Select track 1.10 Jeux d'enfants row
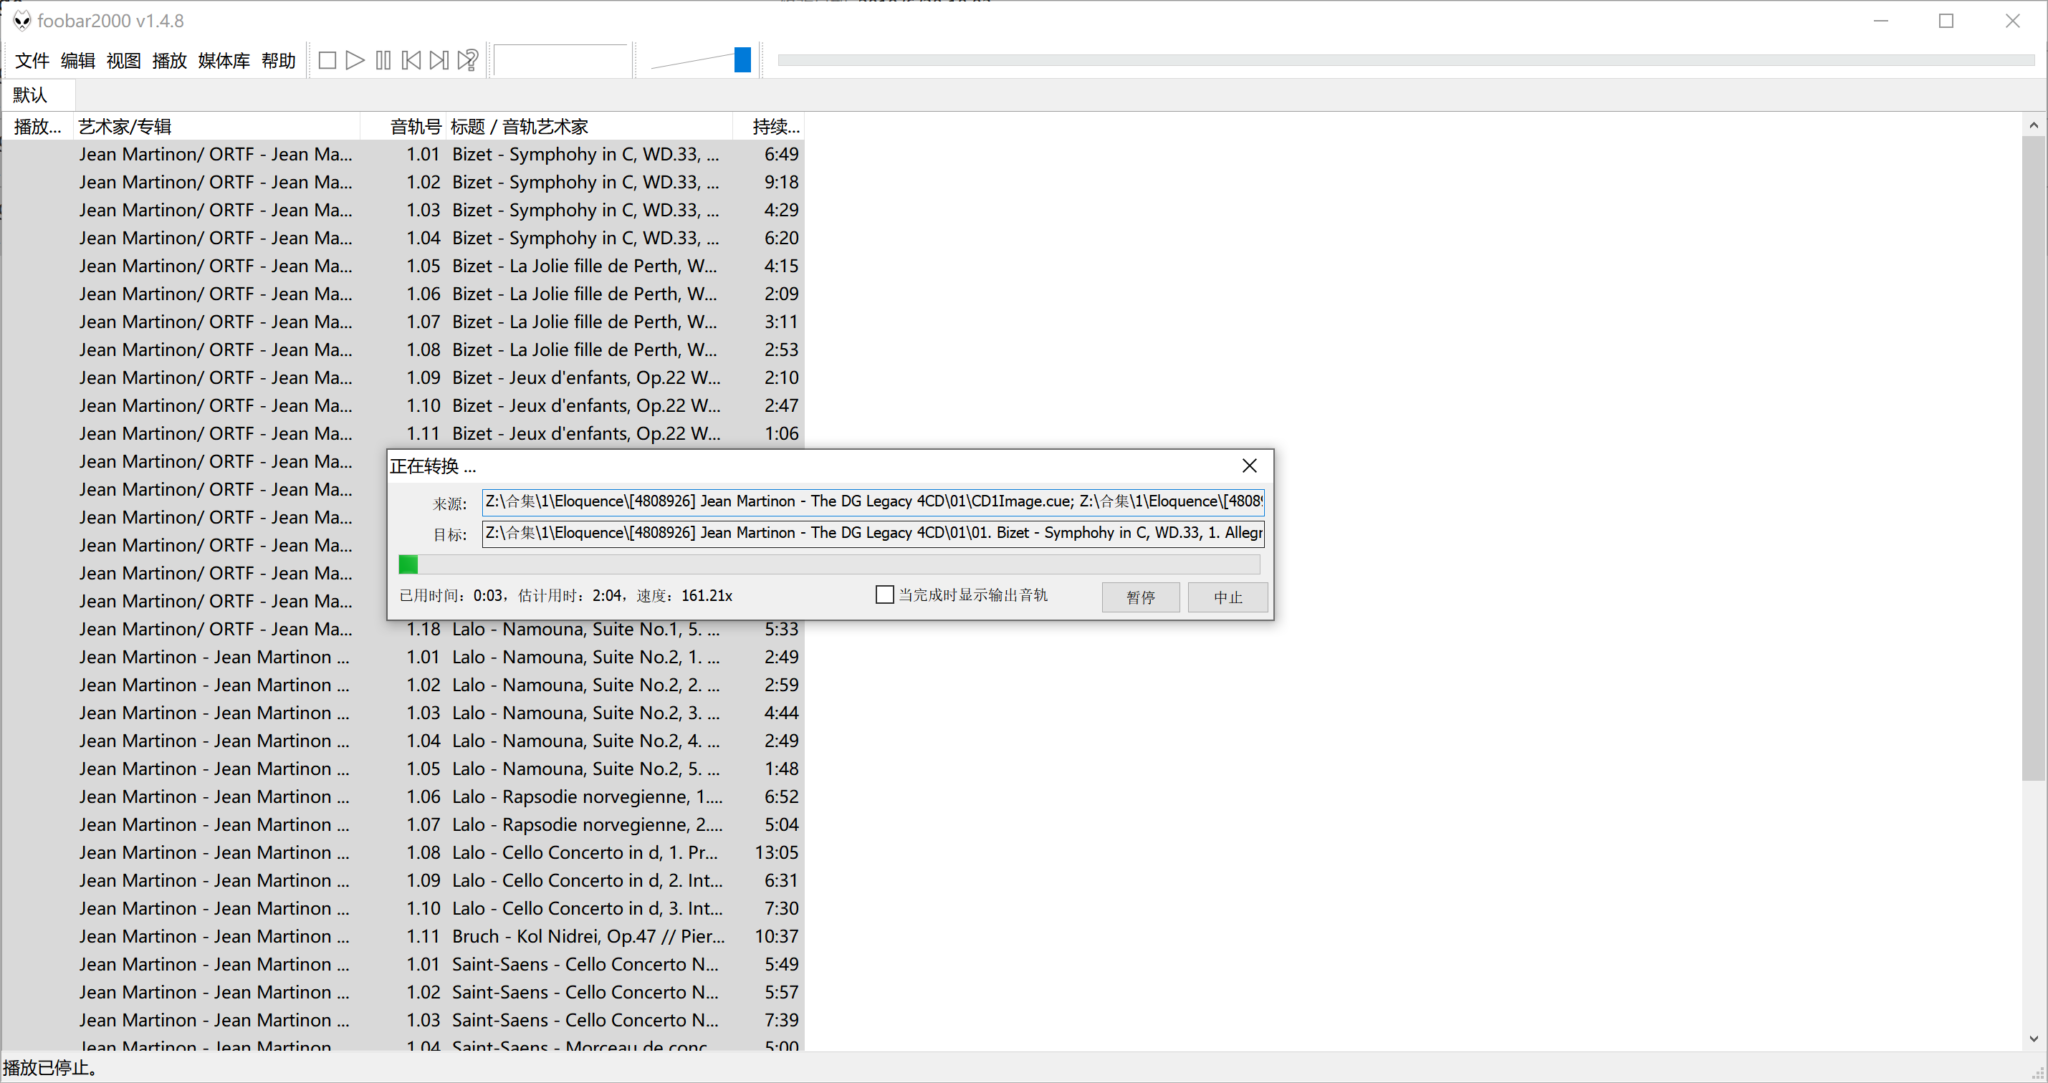2048x1083 pixels. click(403, 406)
